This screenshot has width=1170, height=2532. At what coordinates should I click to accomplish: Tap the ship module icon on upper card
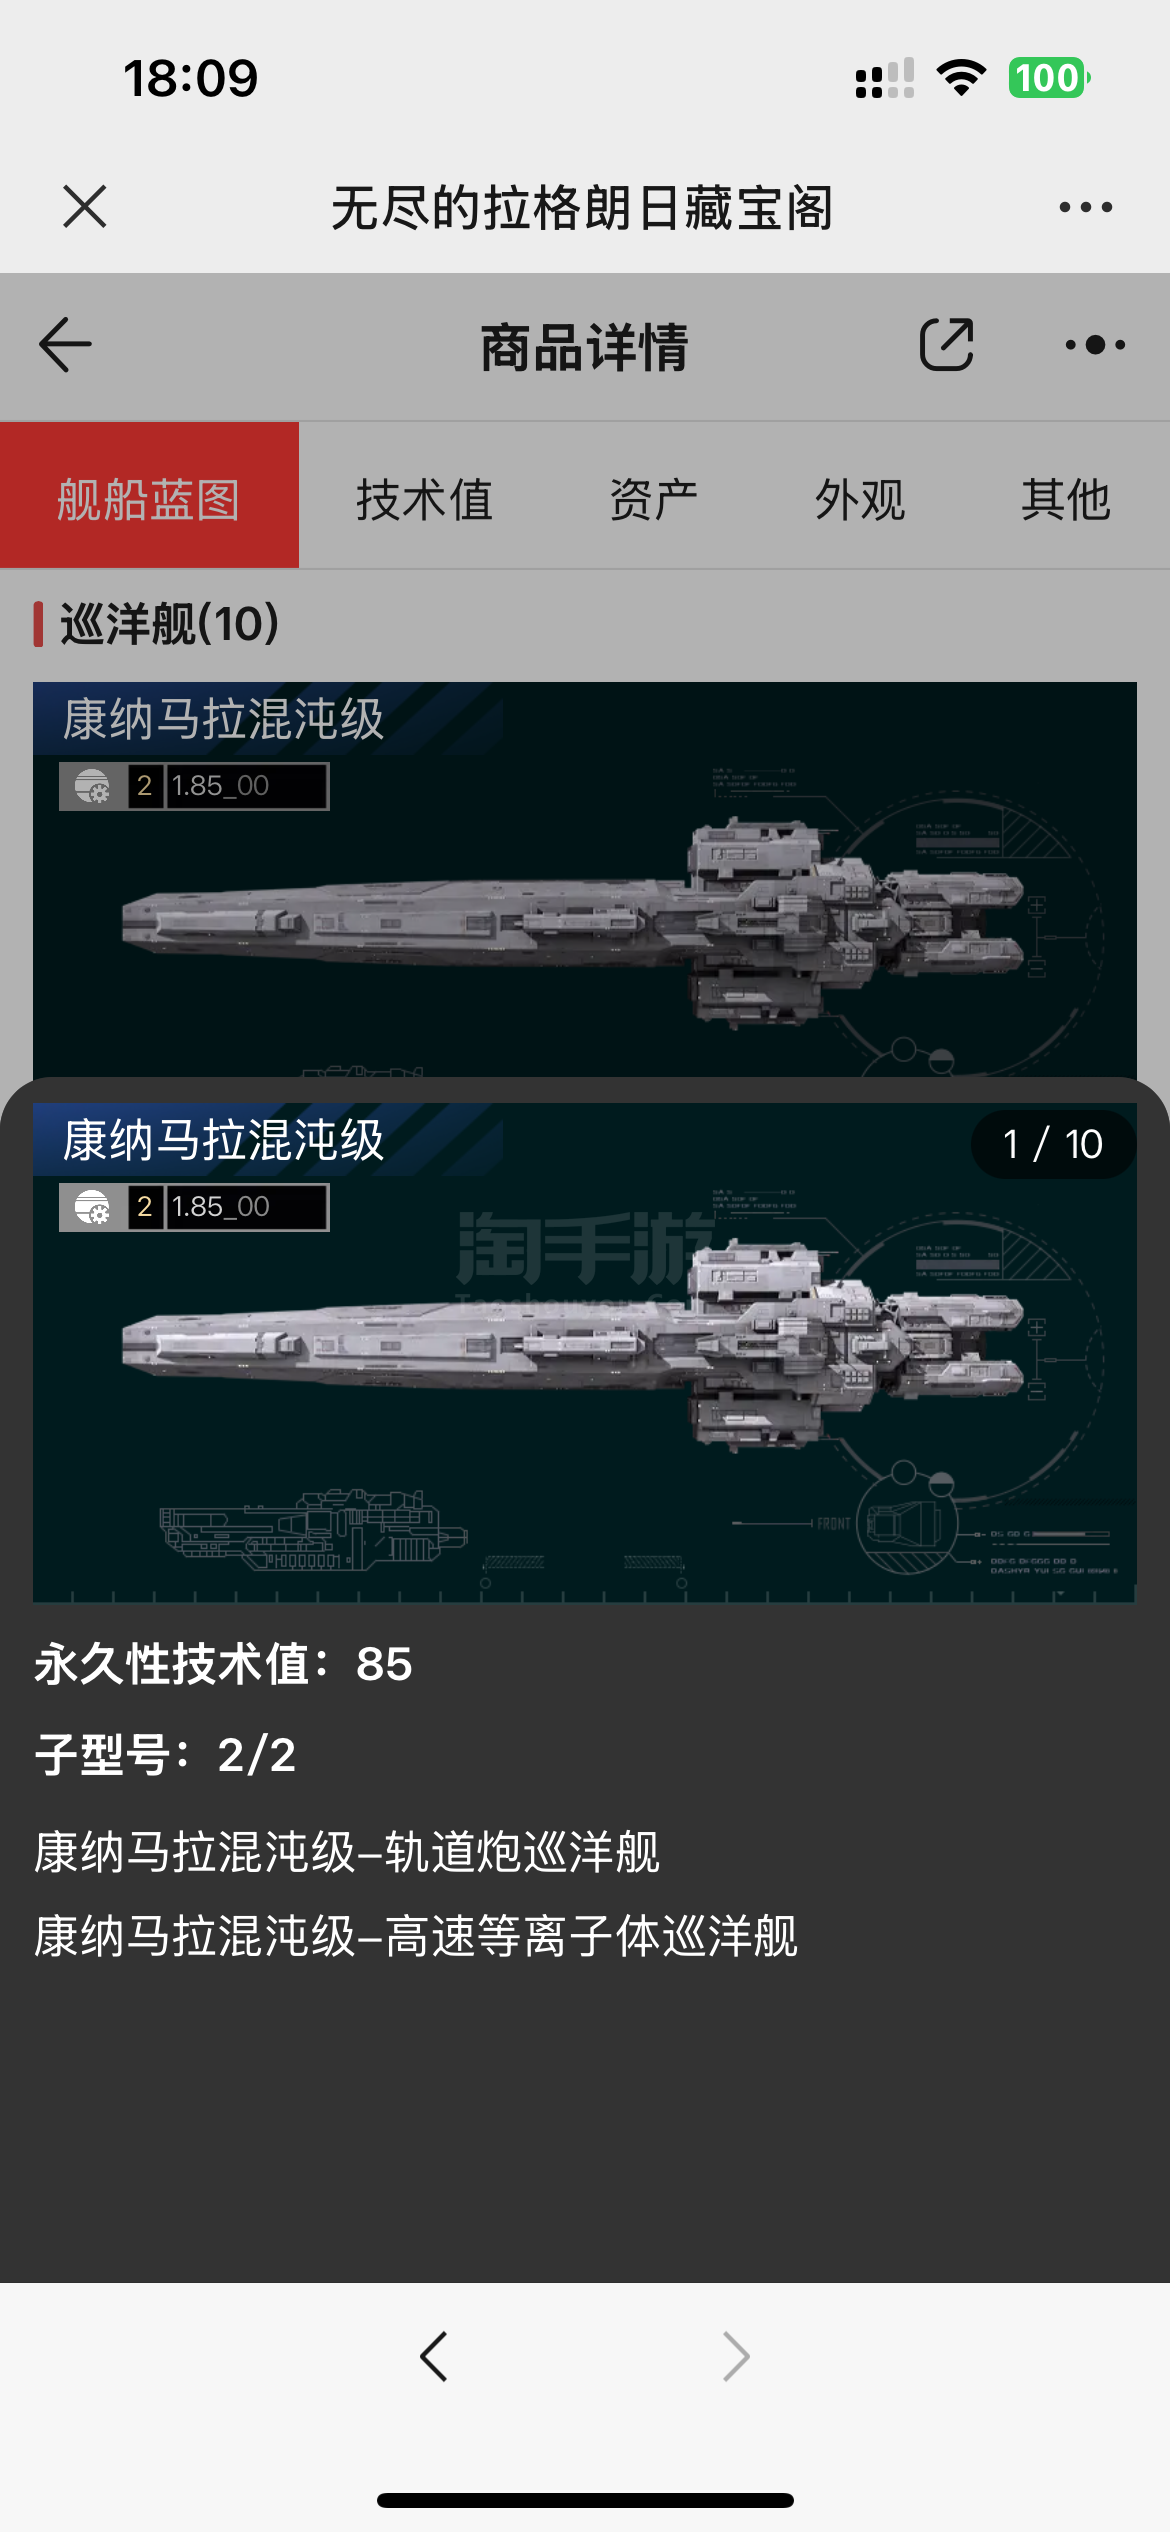pos(93,786)
